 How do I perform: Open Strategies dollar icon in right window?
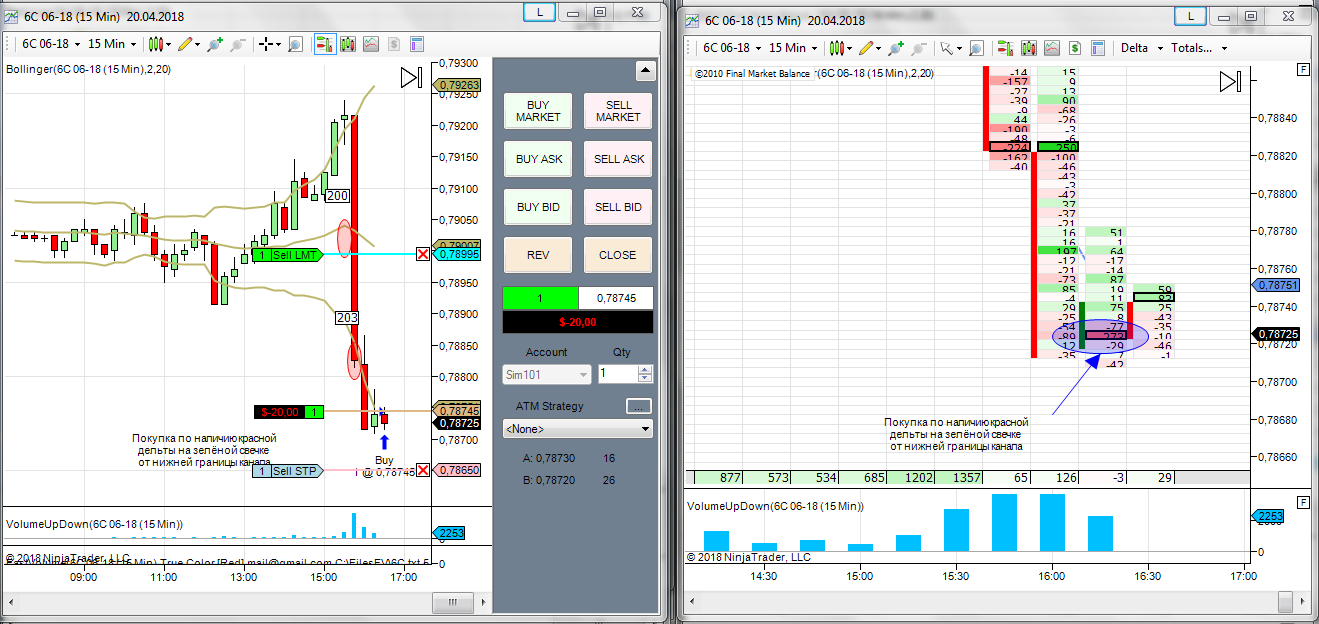tap(1075, 47)
